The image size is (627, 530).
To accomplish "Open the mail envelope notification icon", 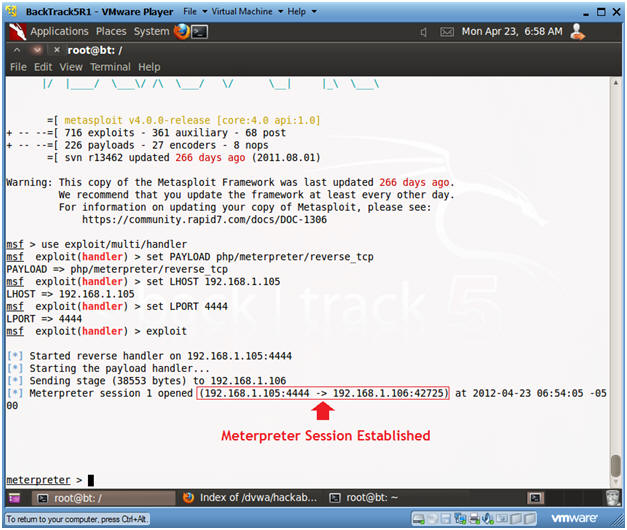I will 447,32.
